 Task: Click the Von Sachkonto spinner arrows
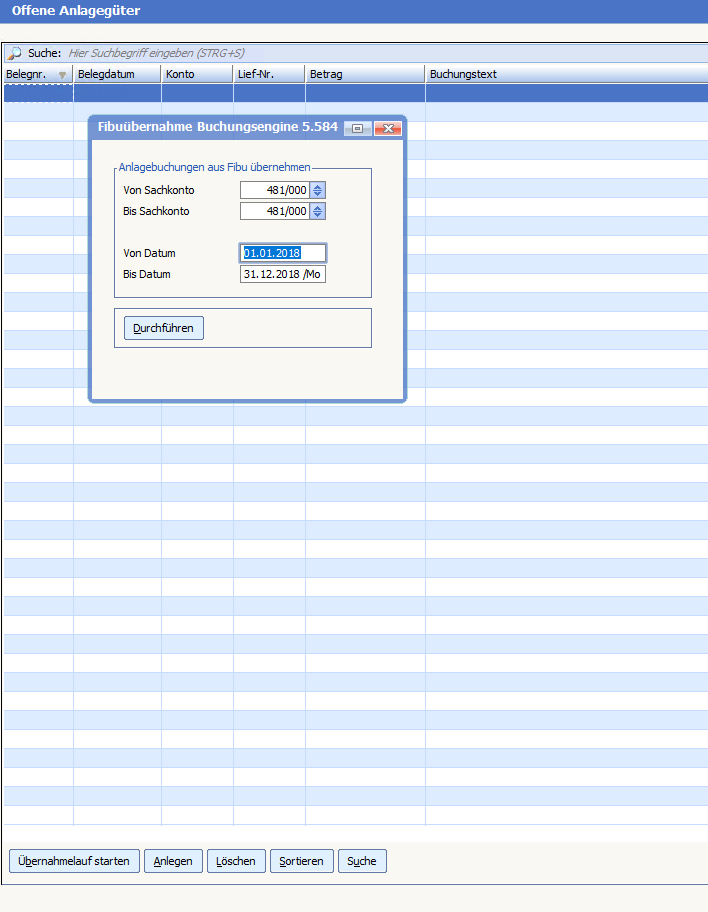pyautogui.click(x=318, y=190)
